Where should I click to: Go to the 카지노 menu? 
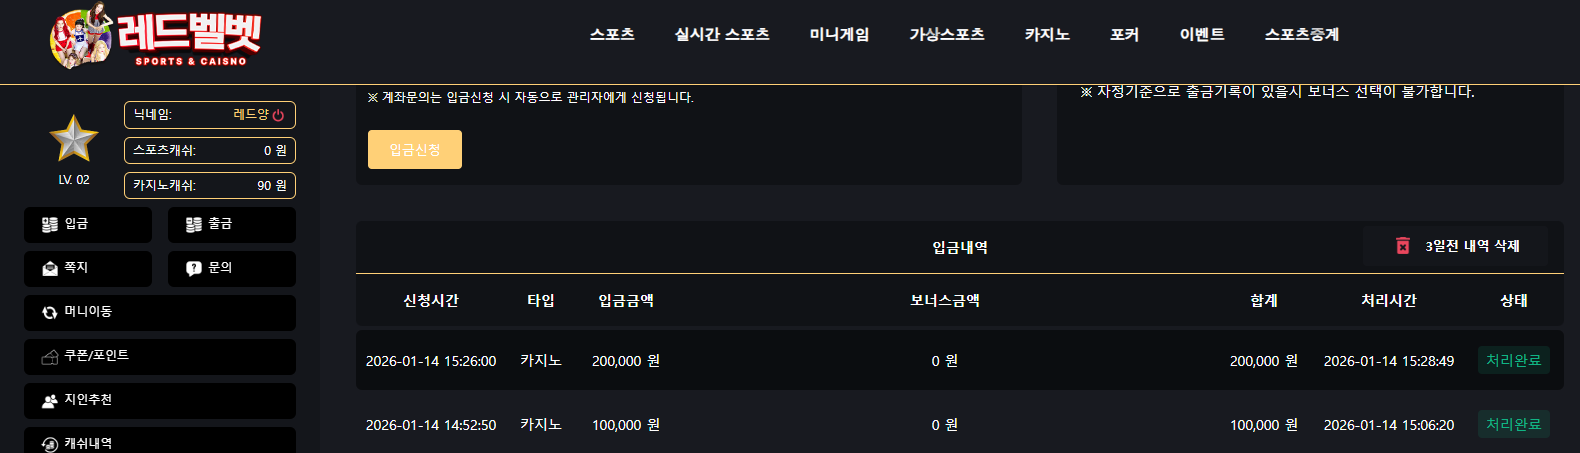[x=1047, y=34]
